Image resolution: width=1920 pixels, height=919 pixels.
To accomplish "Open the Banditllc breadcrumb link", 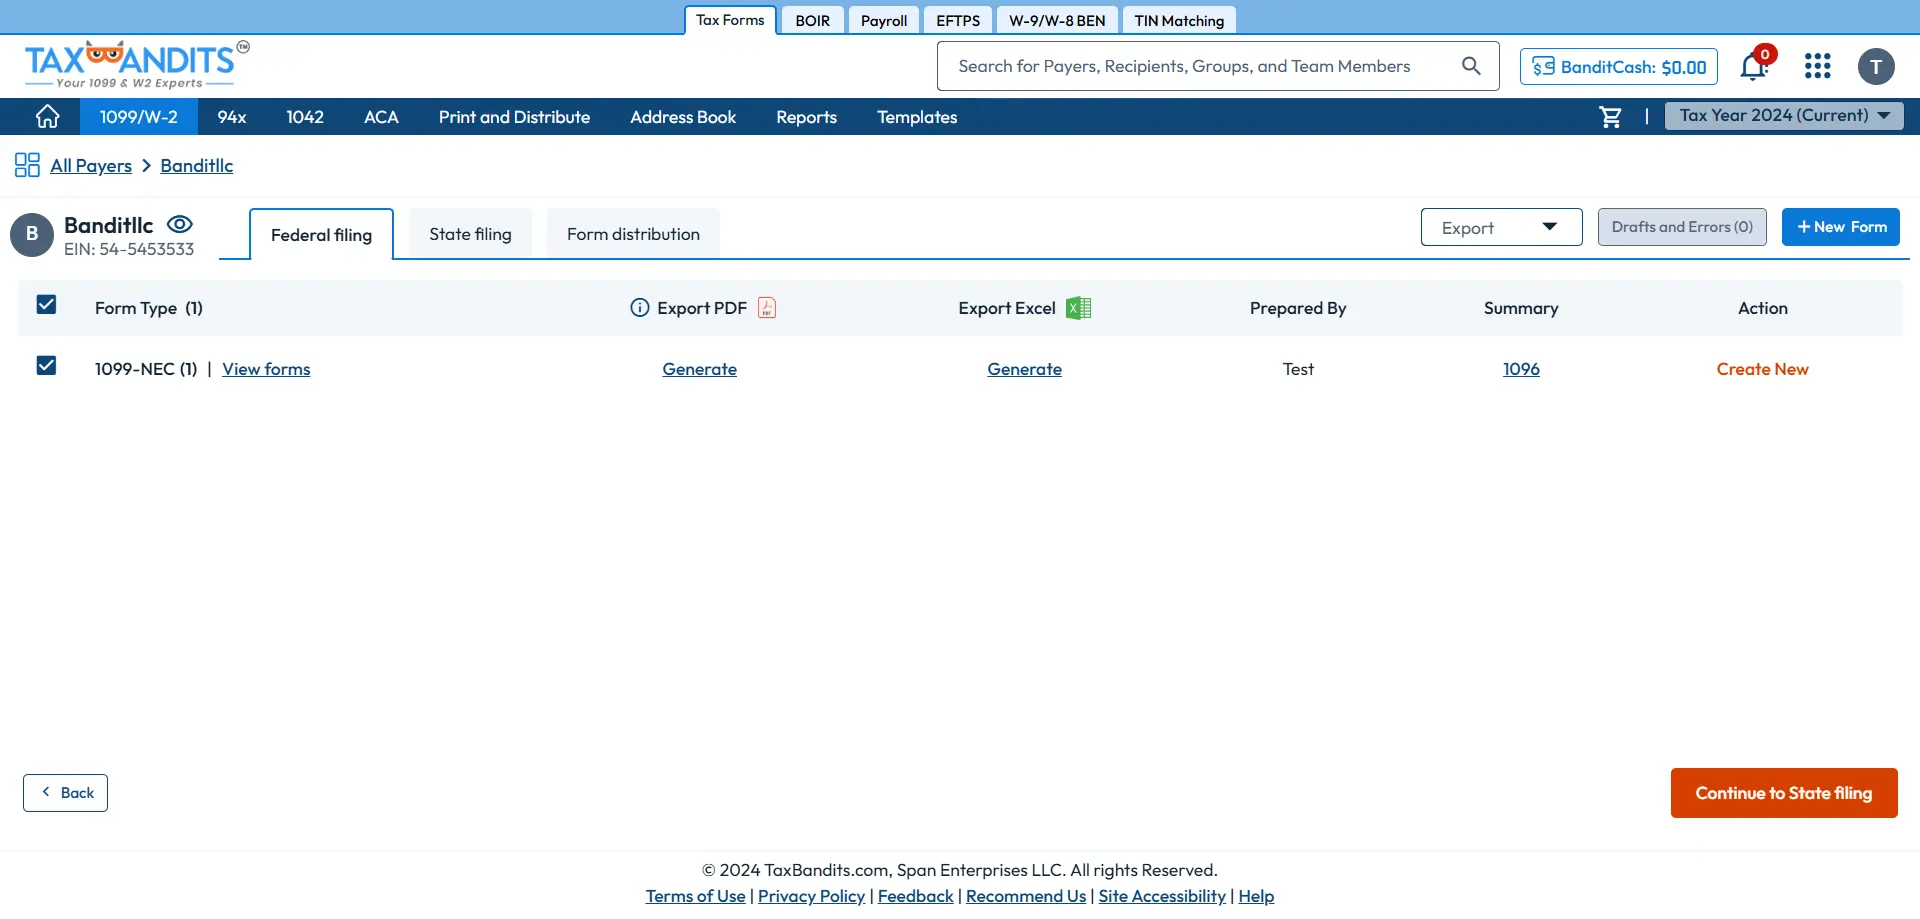I will [197, 166].
